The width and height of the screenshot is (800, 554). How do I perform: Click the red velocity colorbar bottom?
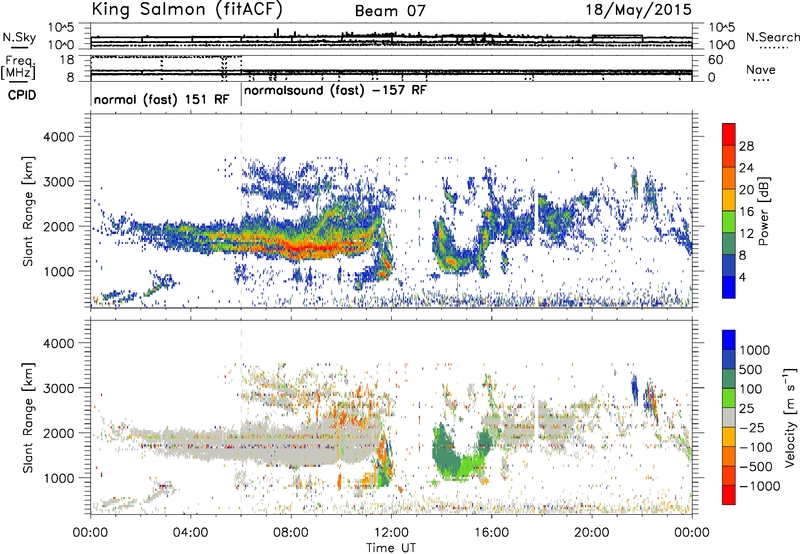(x=729, y=495)
